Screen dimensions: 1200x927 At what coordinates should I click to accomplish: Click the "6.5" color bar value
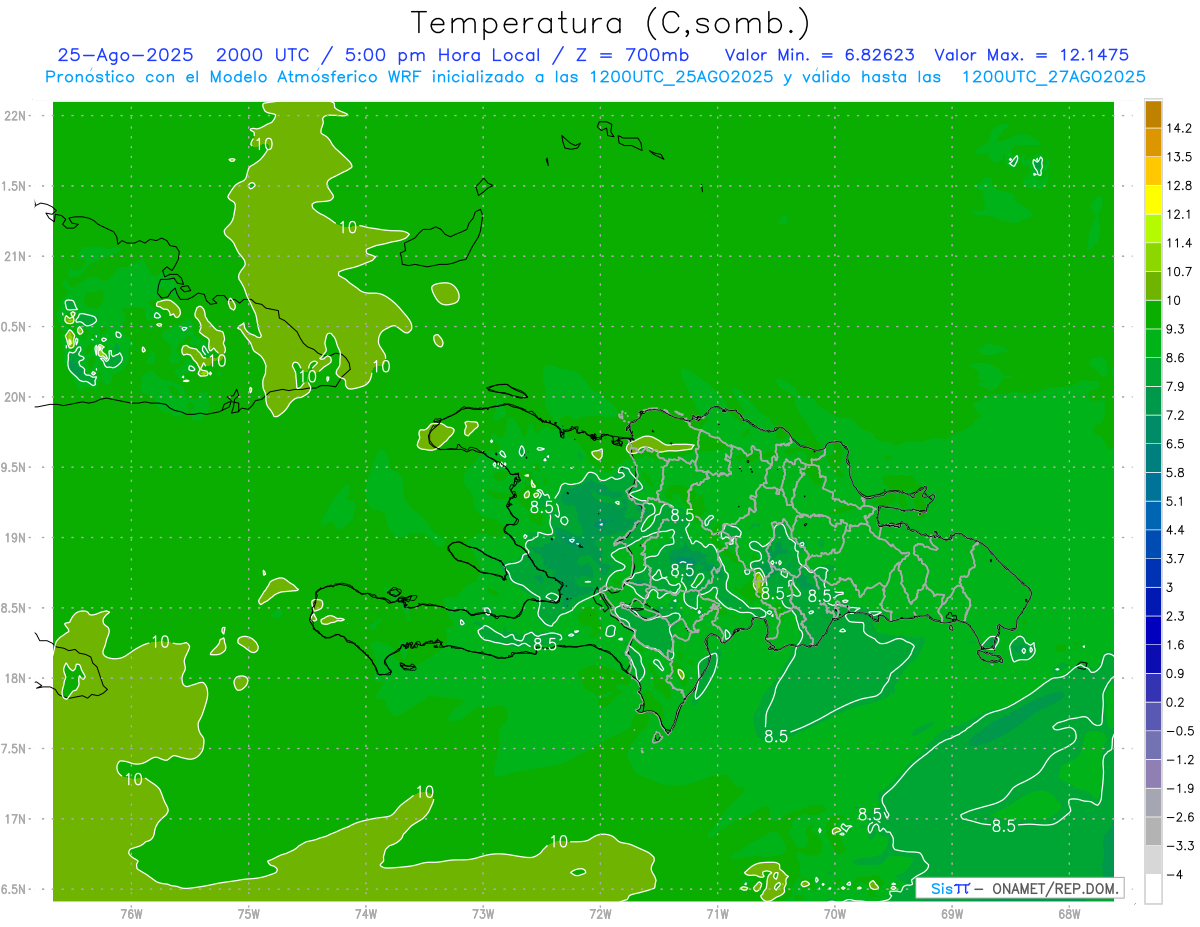tap(1176, 444)
